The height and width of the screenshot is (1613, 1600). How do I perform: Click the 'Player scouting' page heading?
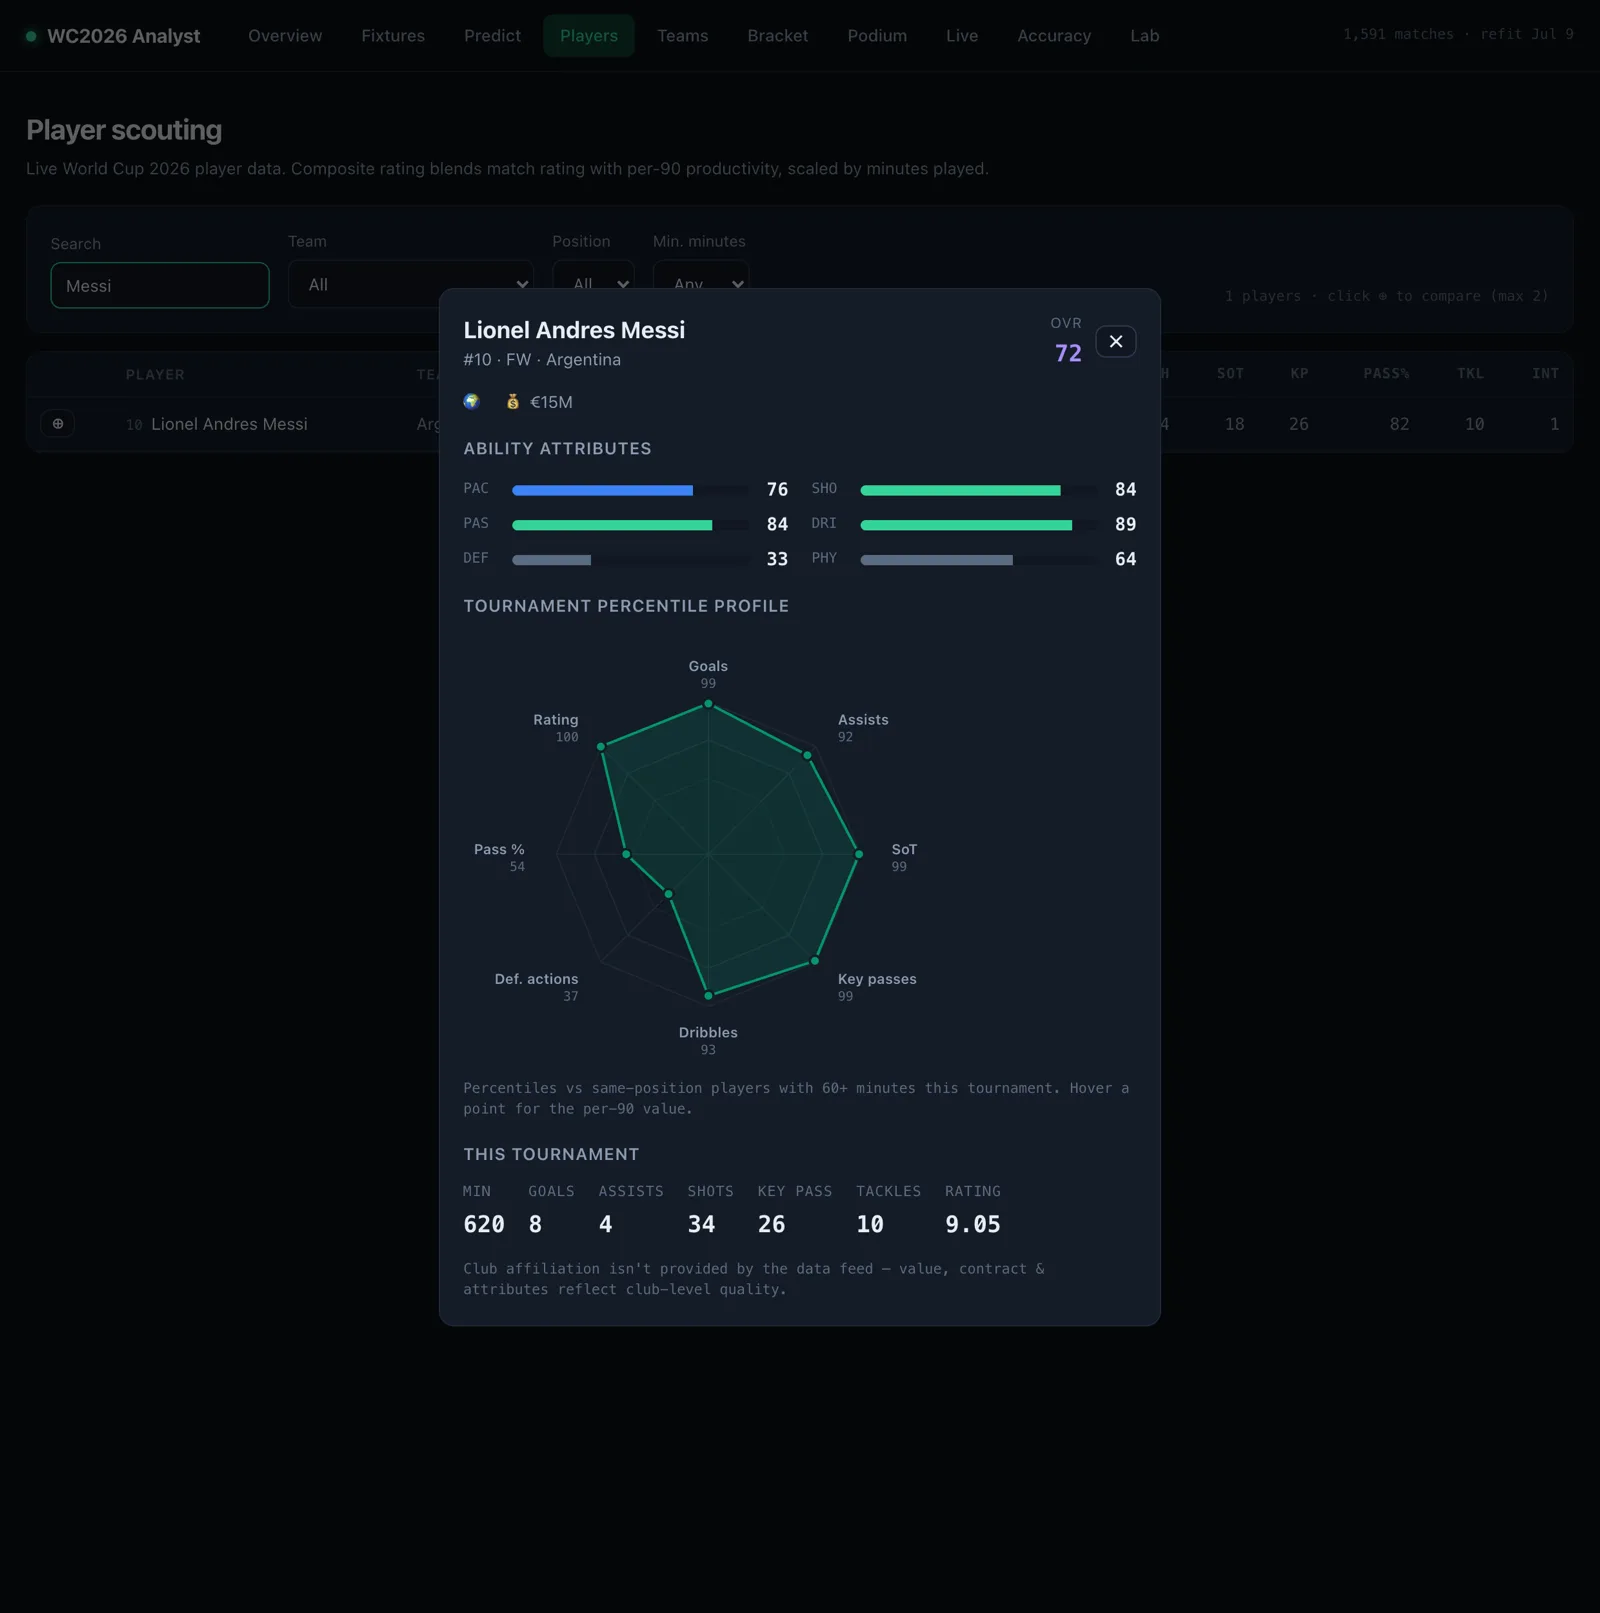coord(124,130)
